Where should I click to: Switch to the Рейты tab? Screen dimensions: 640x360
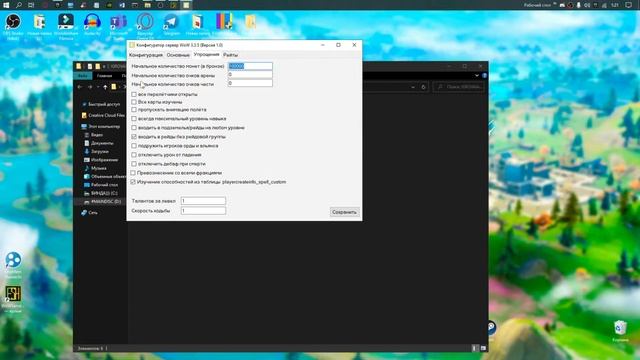(231, 55)
